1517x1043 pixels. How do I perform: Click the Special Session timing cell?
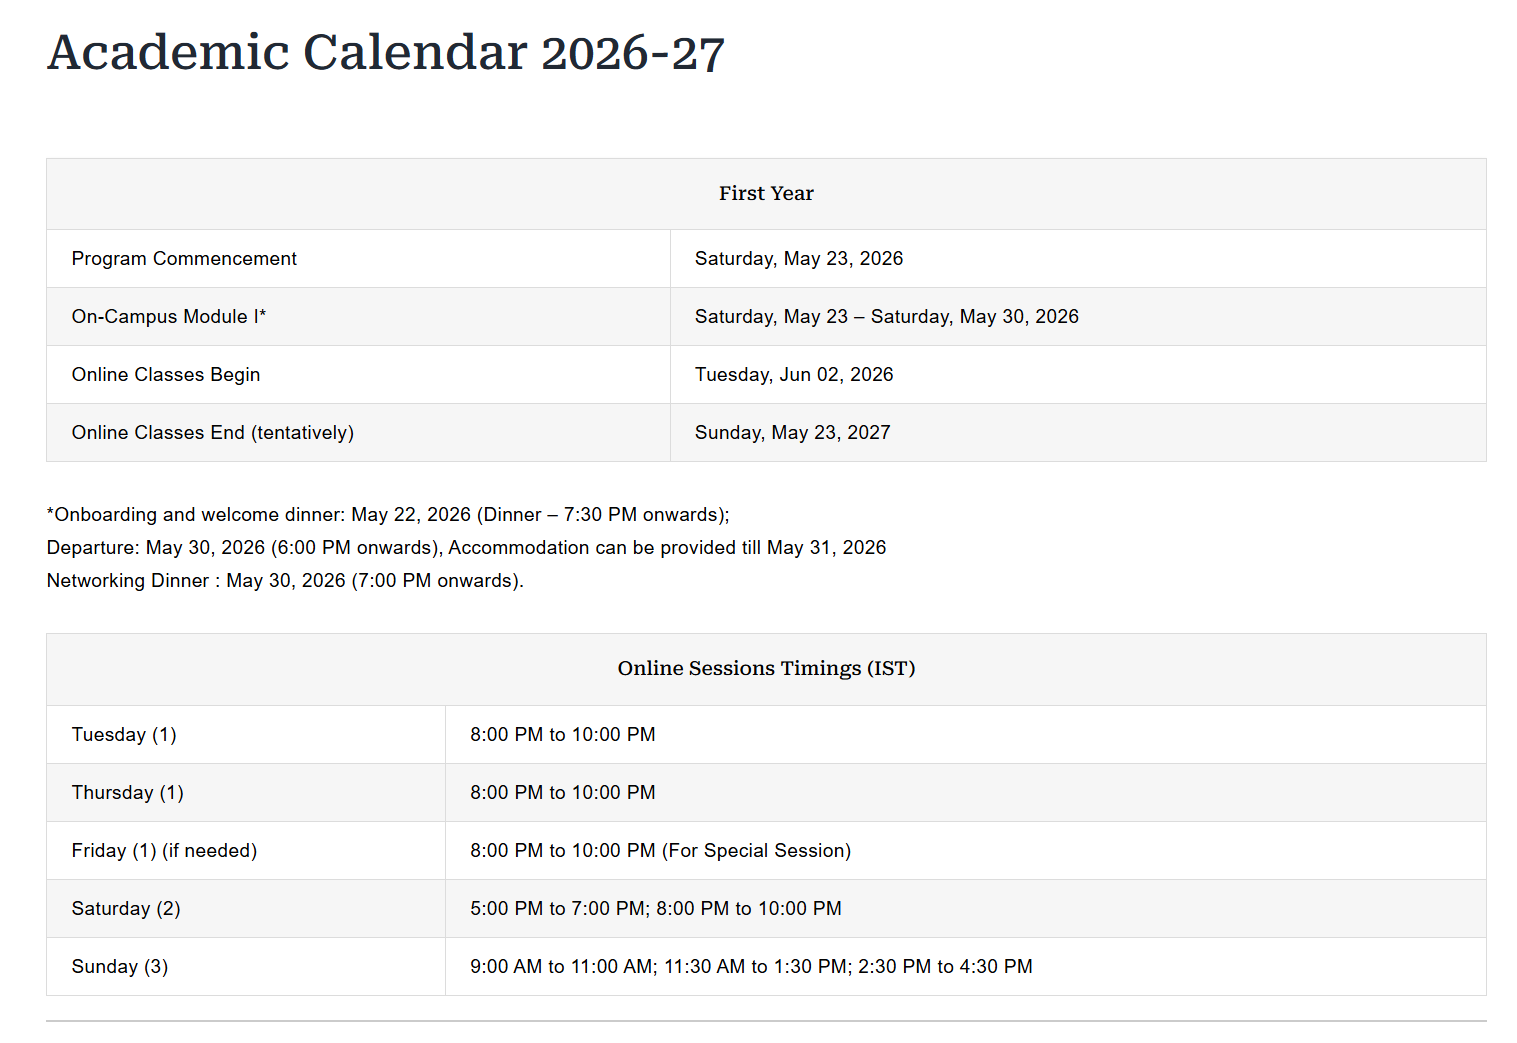(660, 851)
